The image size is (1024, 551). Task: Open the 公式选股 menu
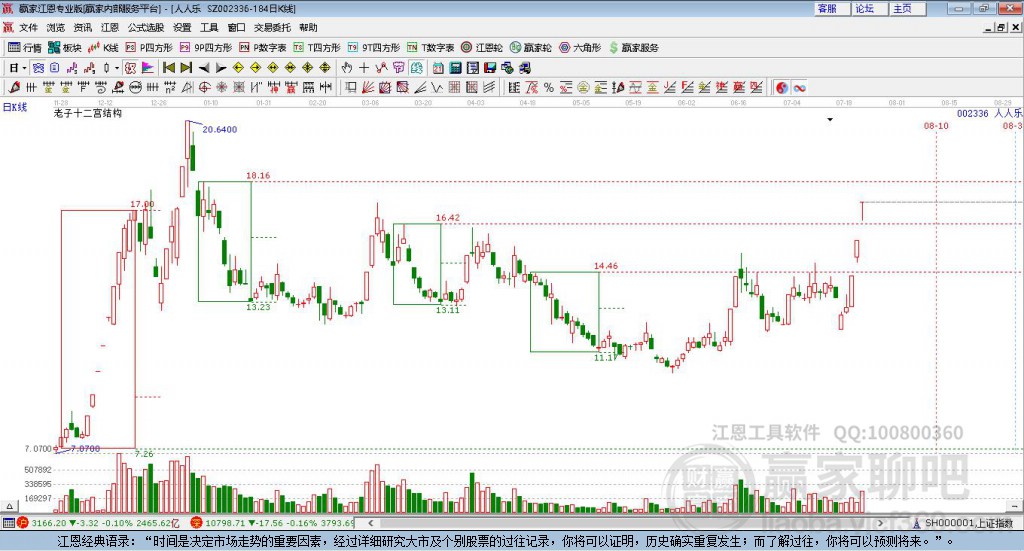(146, 27)
